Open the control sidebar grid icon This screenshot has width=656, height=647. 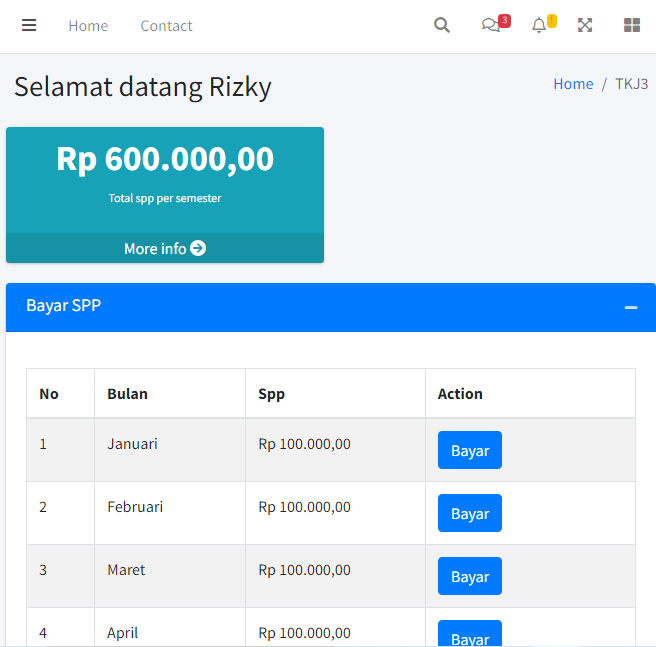[632, 26]
